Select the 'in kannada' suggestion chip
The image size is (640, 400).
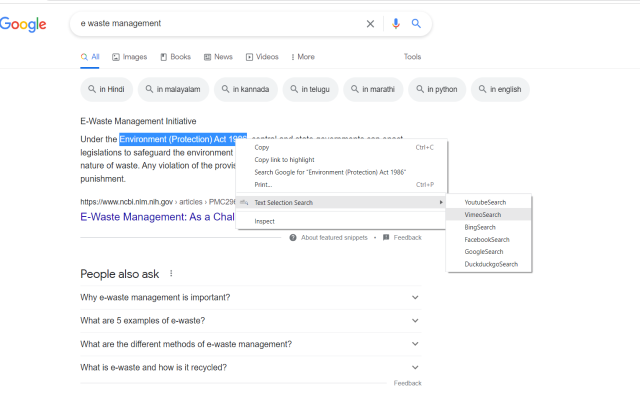pos(246,89)
